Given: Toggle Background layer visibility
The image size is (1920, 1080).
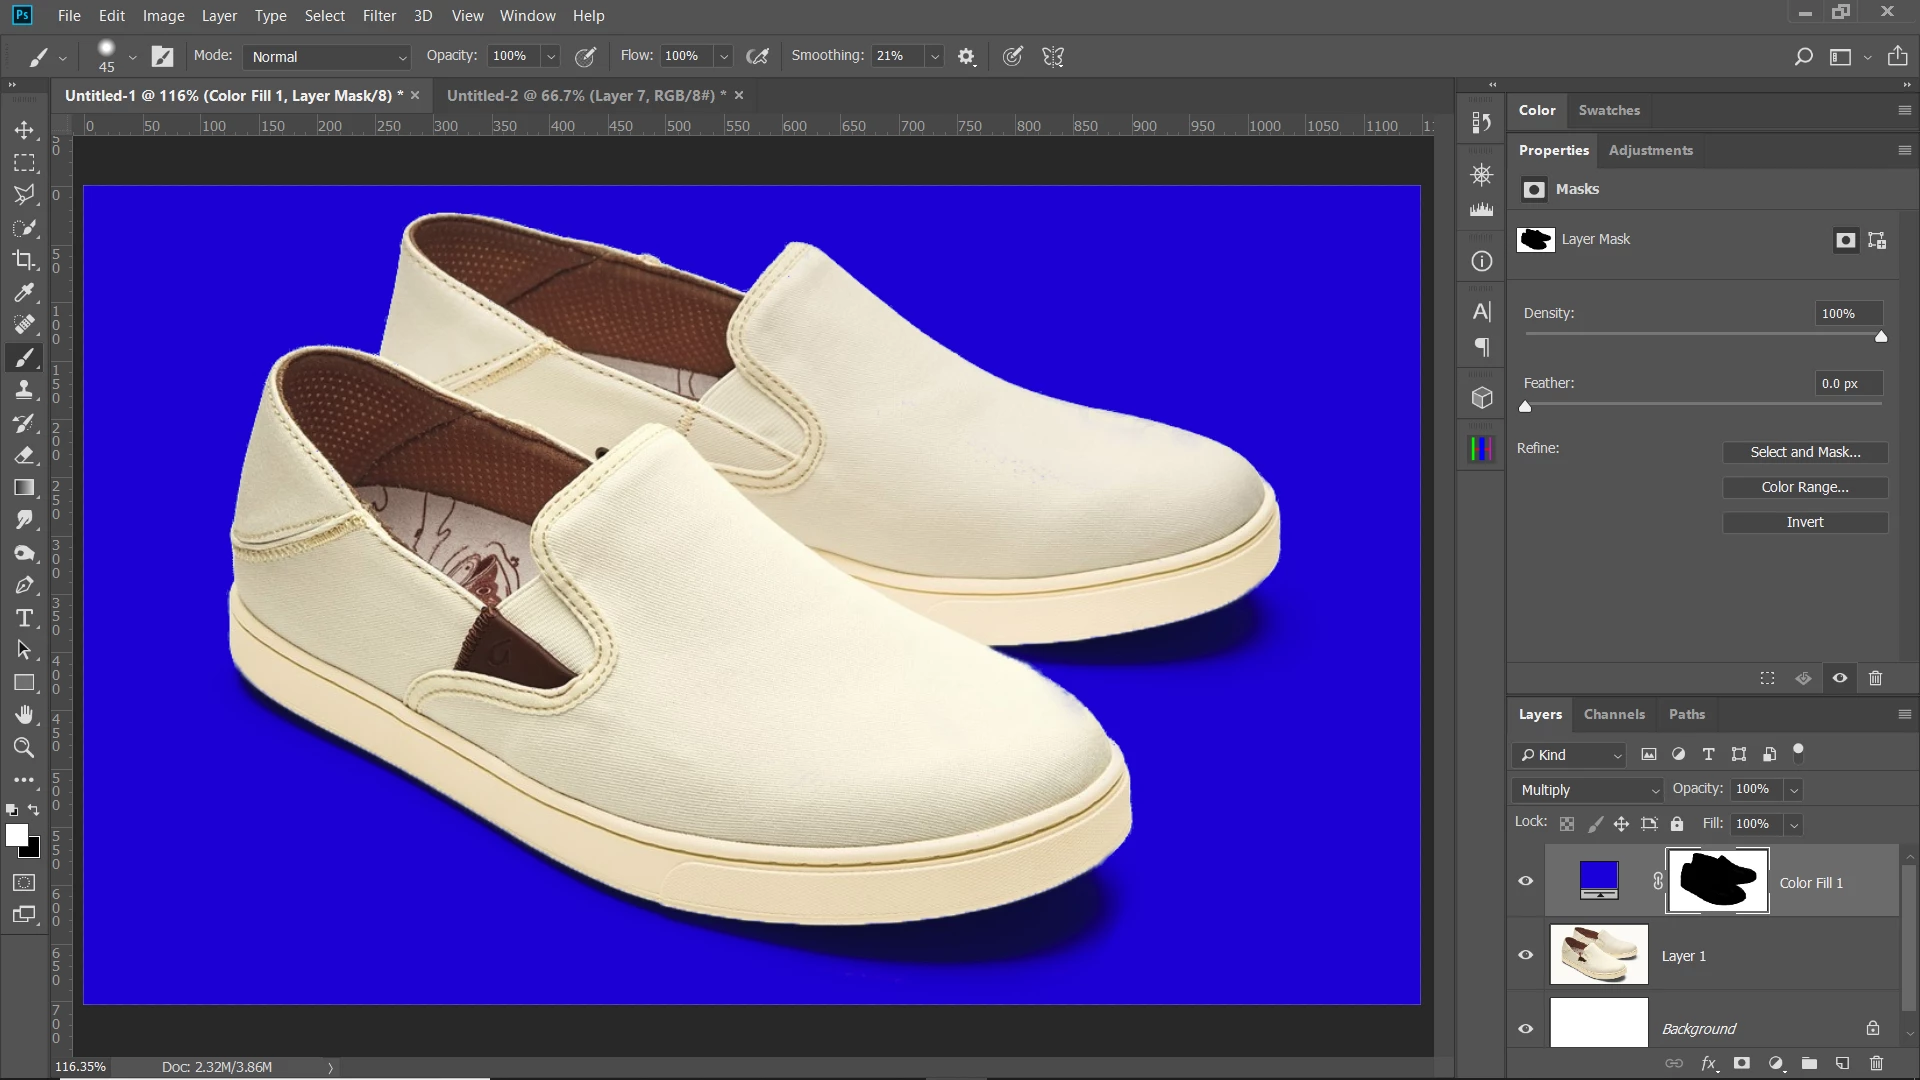Looking at the screenshot, I should 1526,1028.
